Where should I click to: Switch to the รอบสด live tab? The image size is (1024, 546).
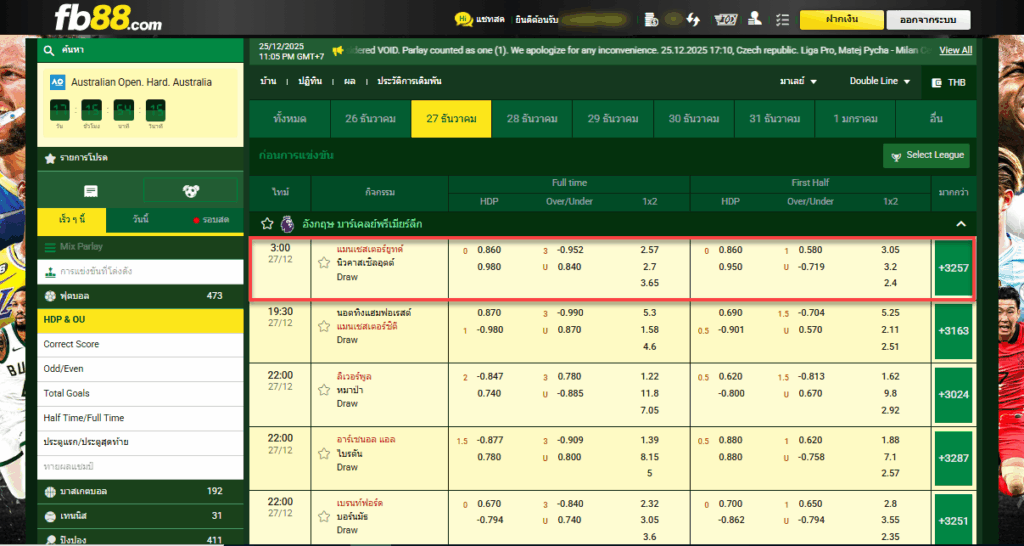tap(210, 220)
